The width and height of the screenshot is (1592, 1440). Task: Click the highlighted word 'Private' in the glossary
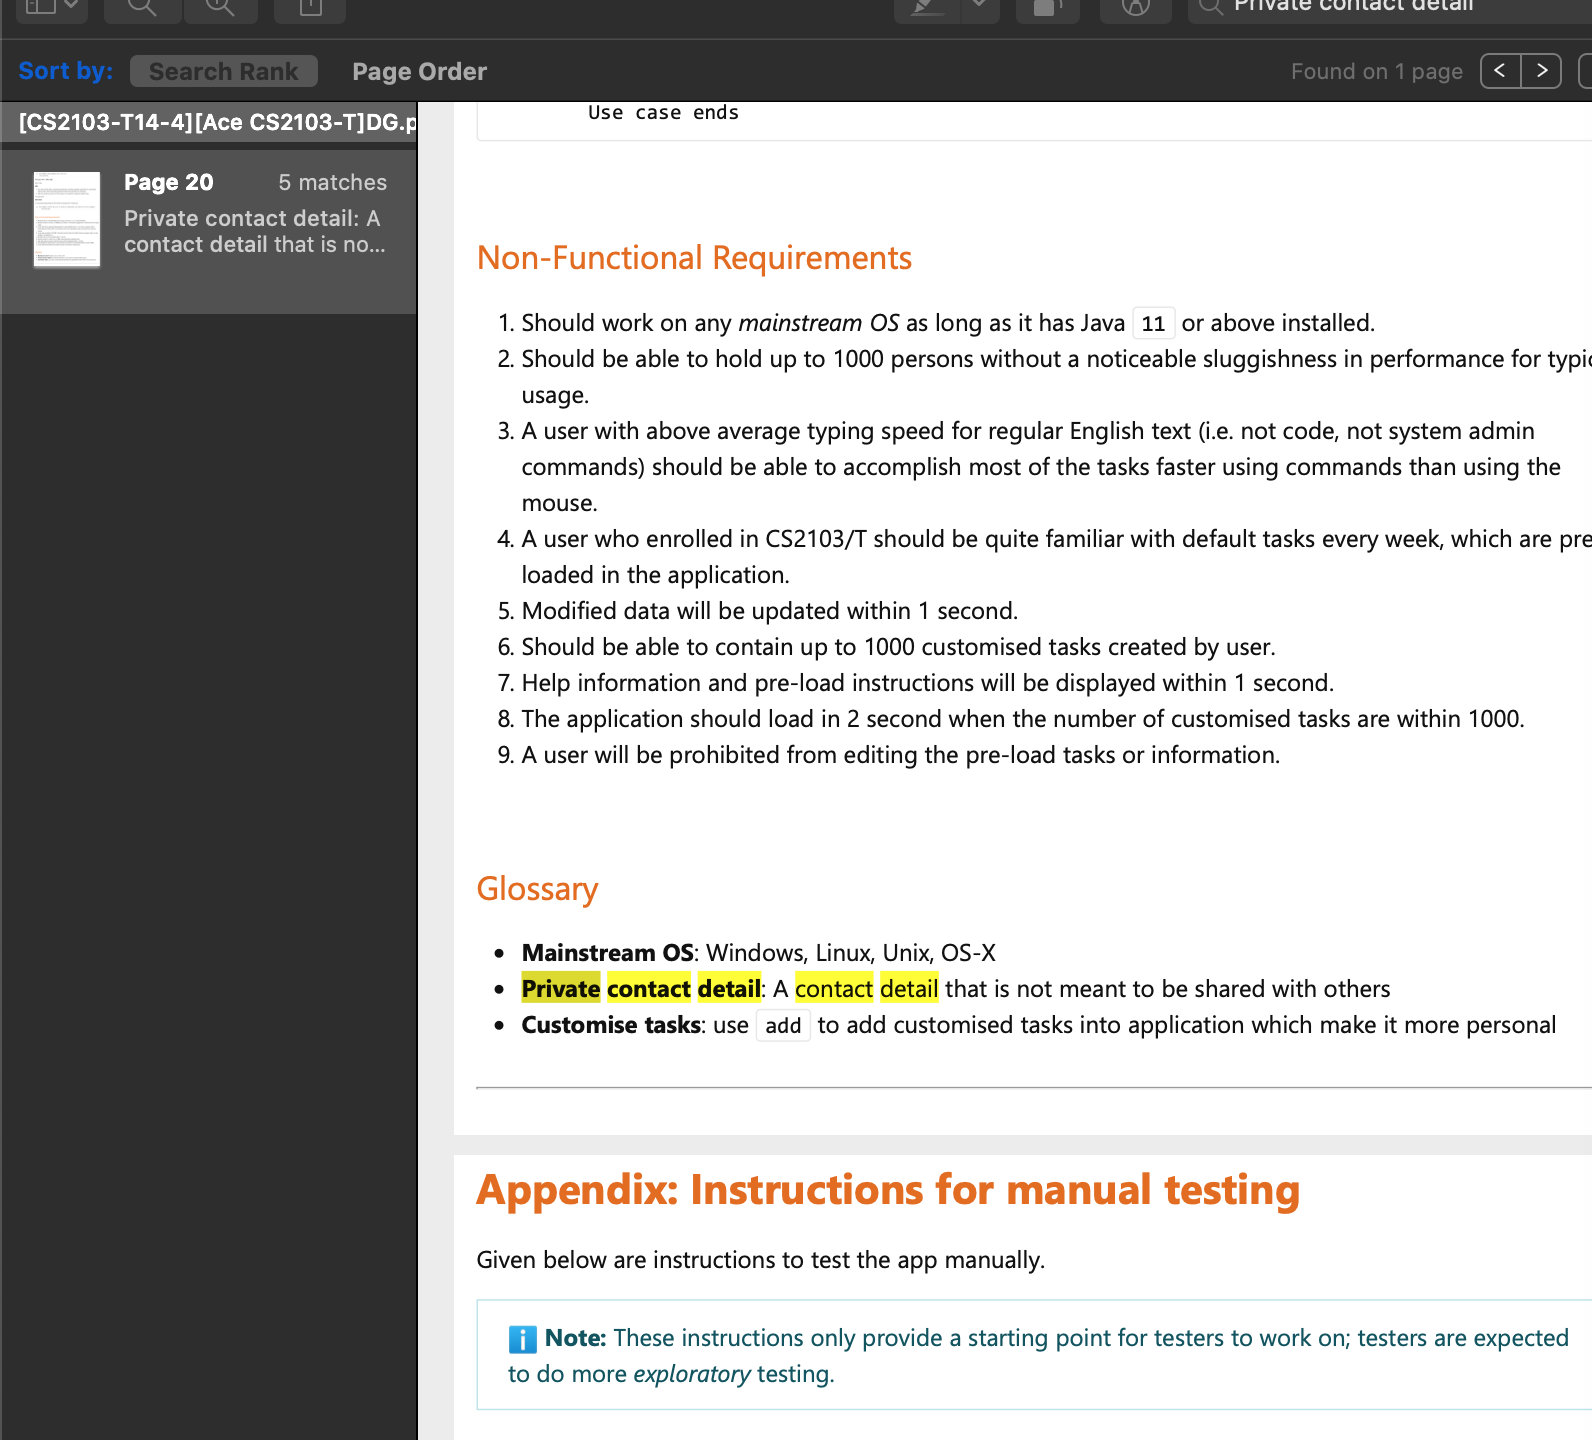pyautogui.click(x=561, y=989)
